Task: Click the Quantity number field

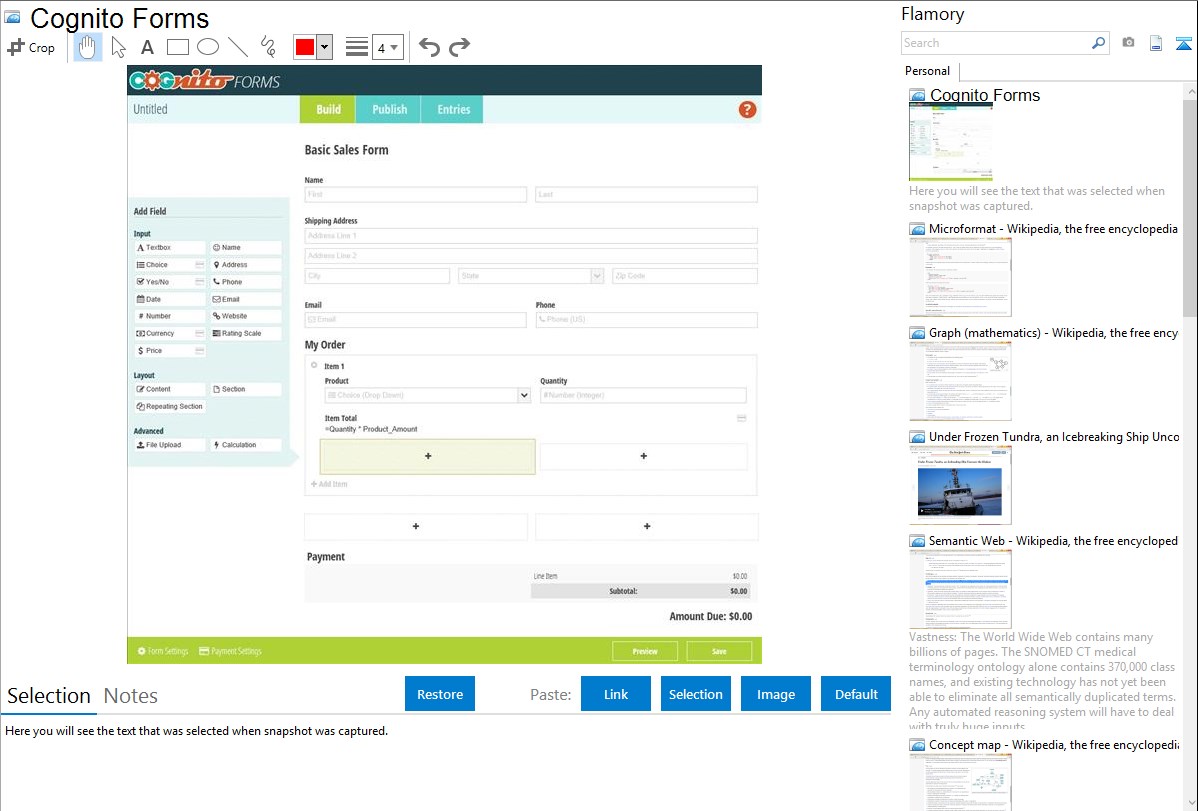Action: pos(643,395)
